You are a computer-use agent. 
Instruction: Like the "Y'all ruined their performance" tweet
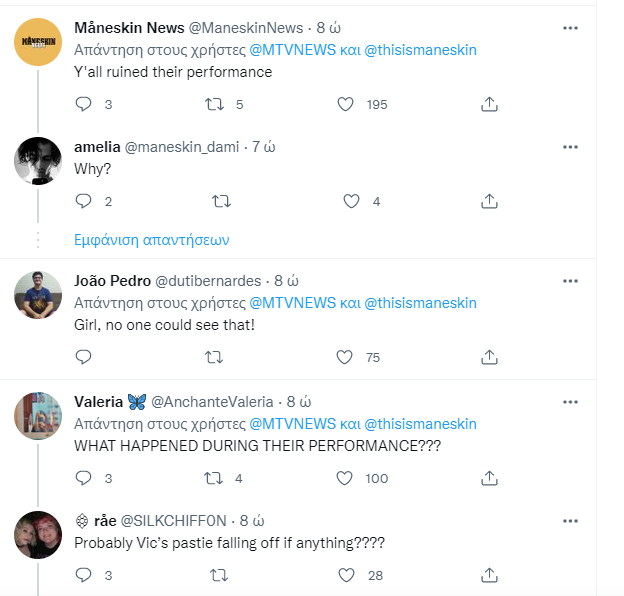pos(345,104)
